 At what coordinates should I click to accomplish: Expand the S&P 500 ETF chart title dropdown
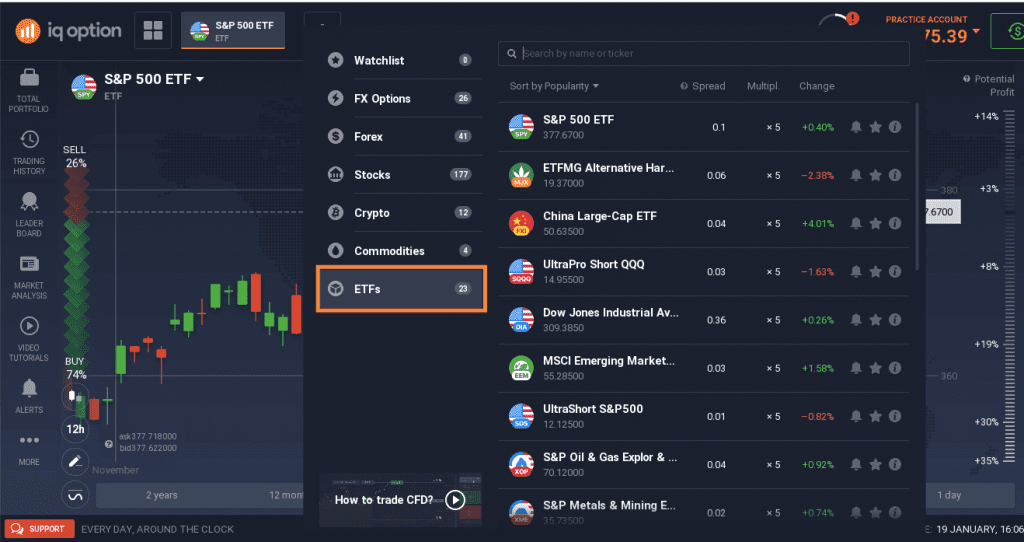pos(200,79)
